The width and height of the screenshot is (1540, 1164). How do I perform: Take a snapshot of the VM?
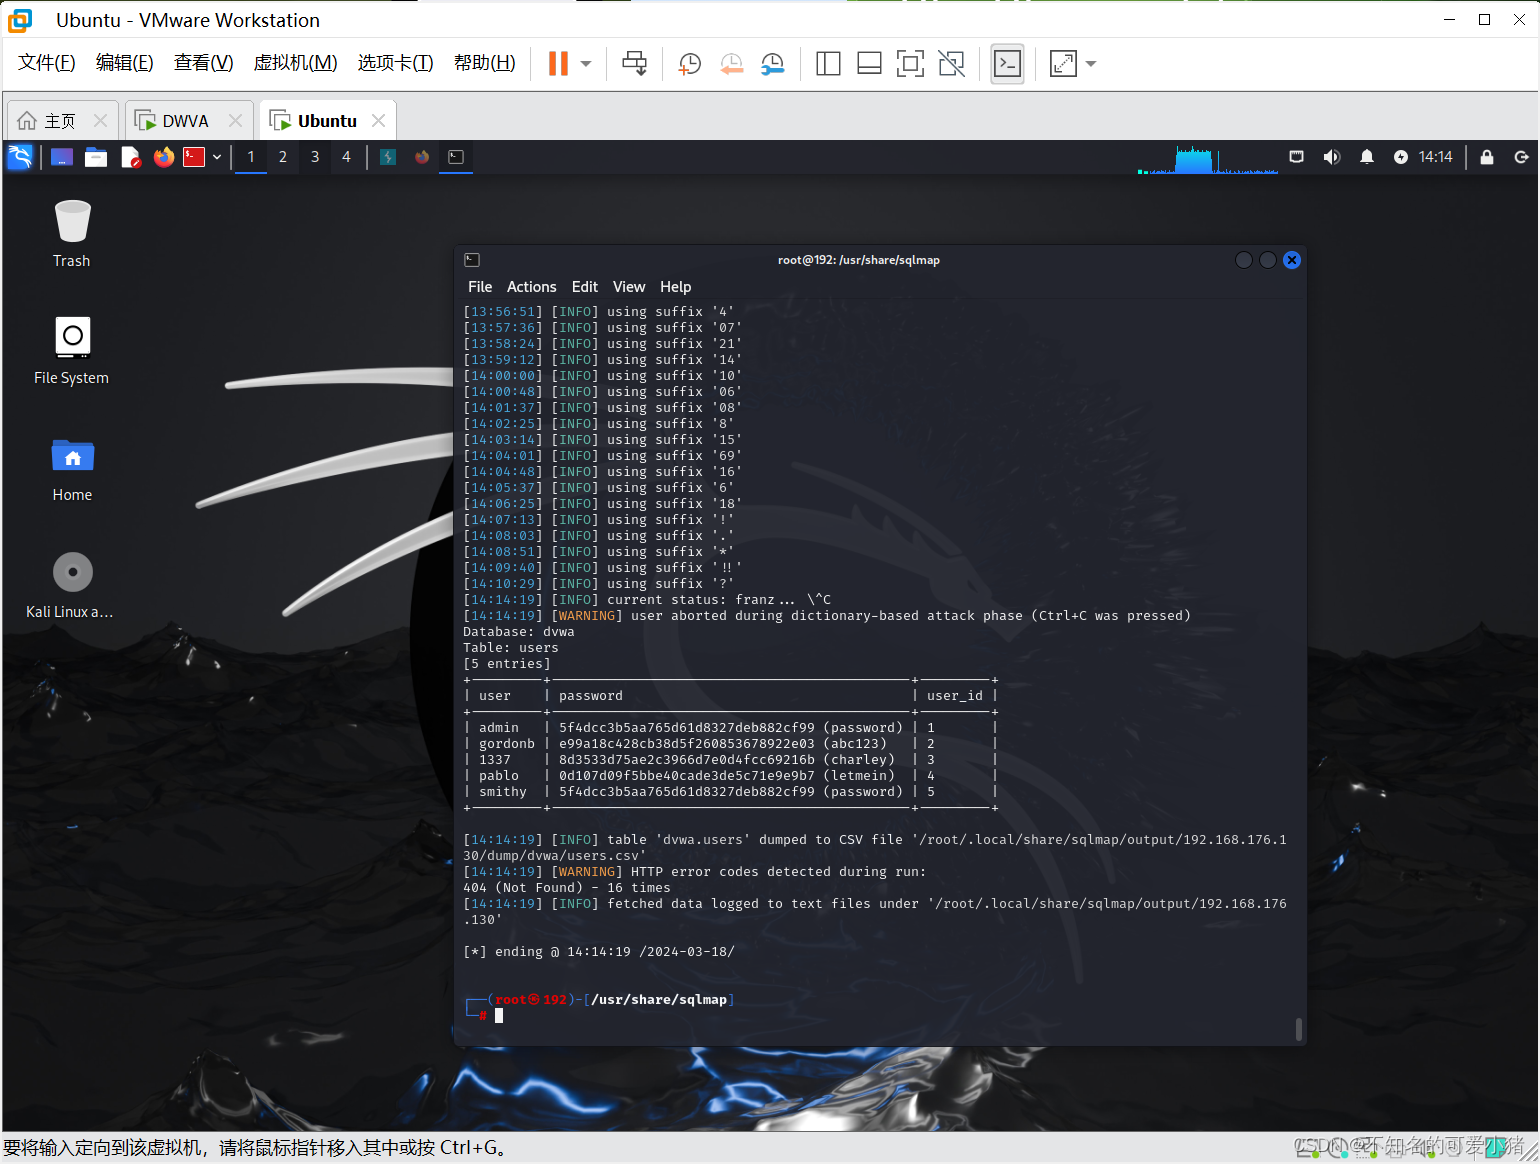[689, 64]
